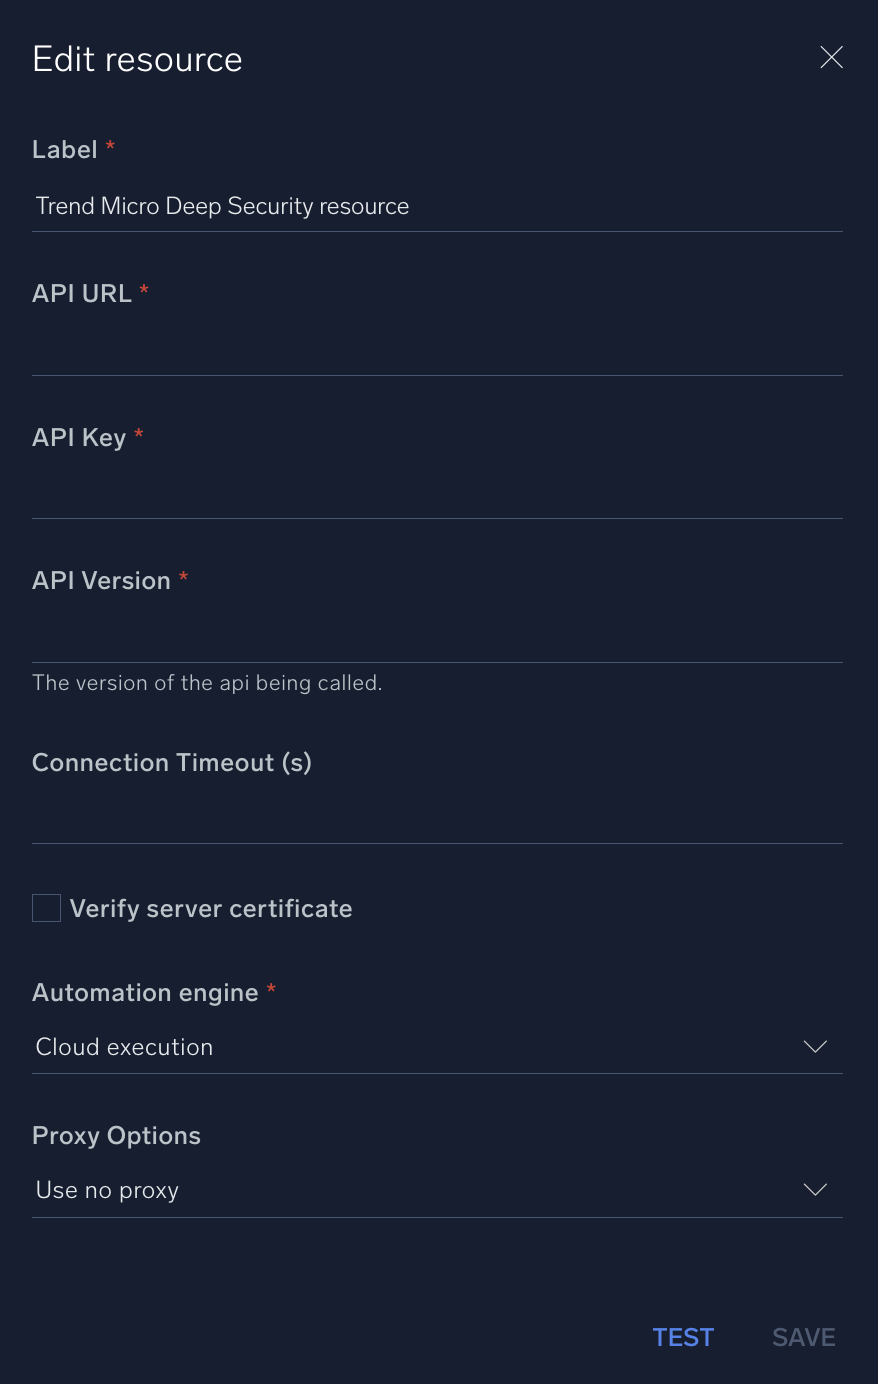Expand the Use no proxy dropdown
The width and height of the screenshot is (878, 1384).
(437, 1190)
